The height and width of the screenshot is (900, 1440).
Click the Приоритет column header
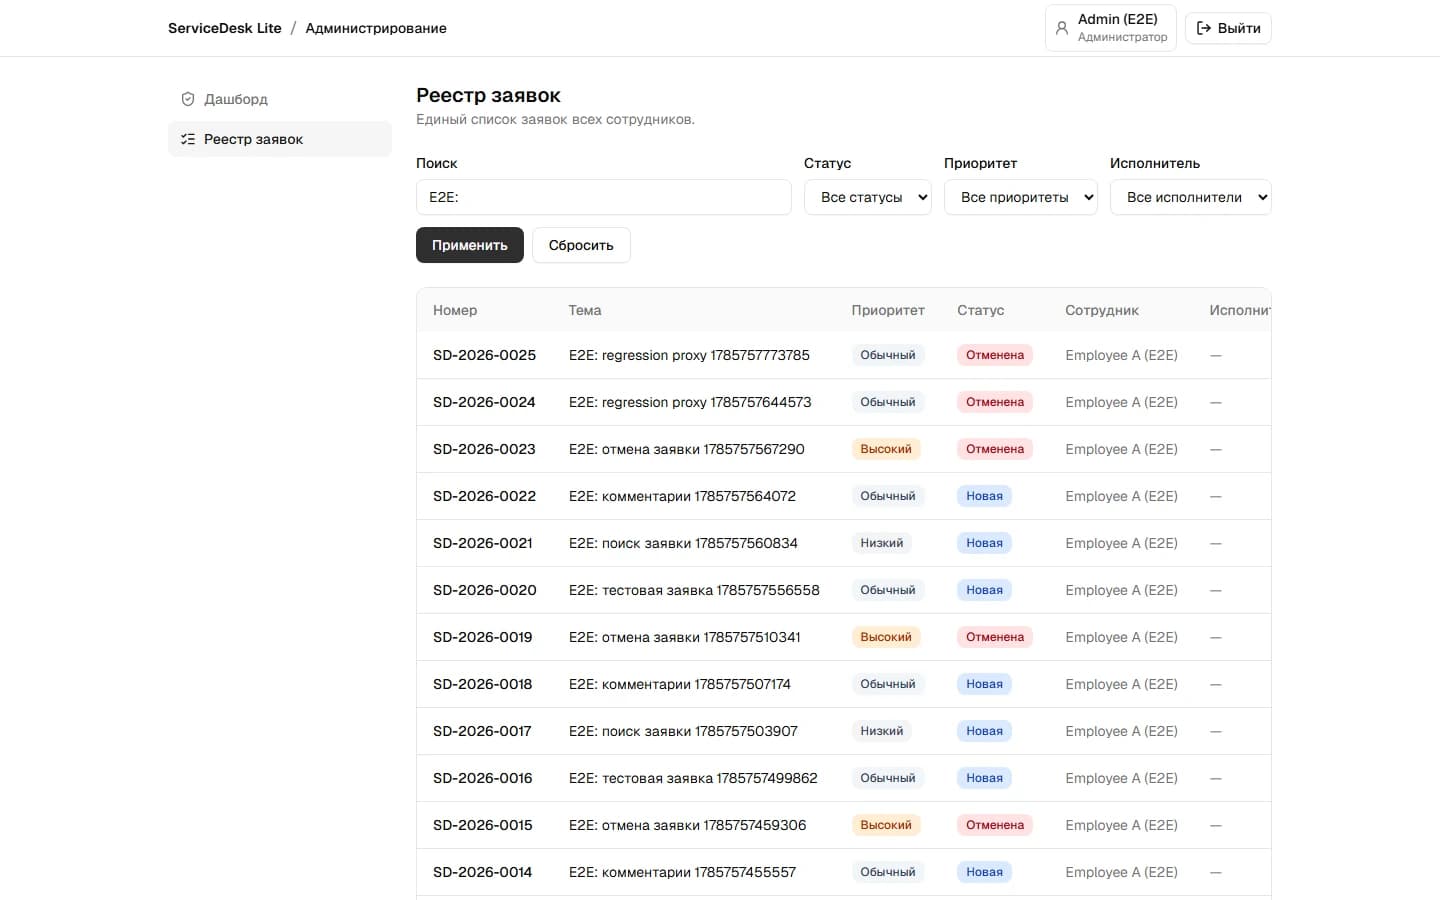pos(888,310)
